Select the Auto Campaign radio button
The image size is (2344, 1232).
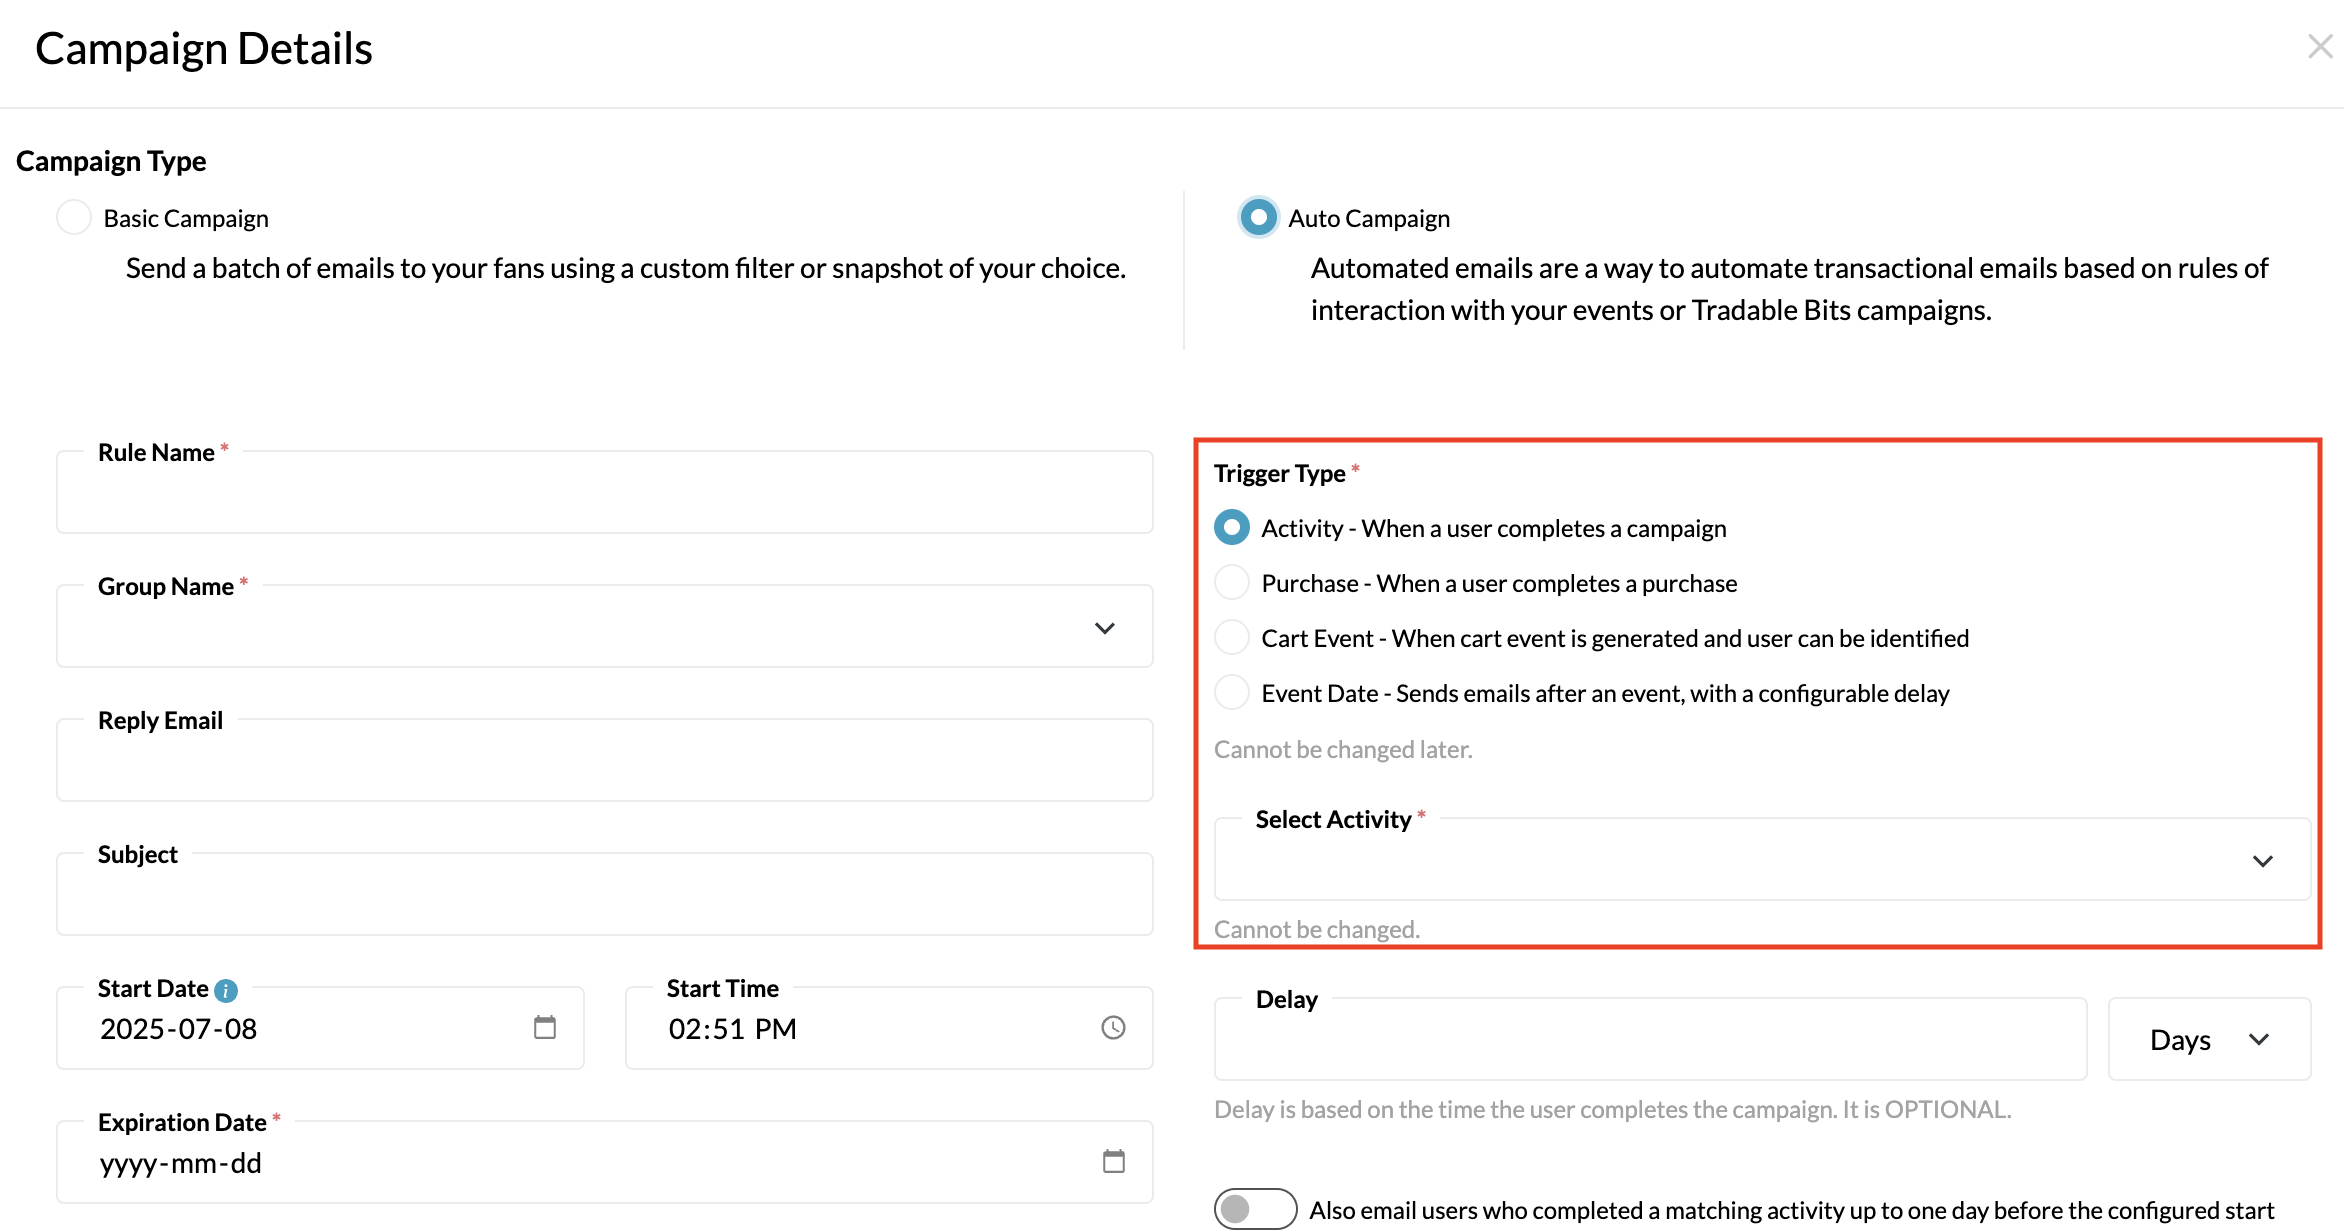[1258, 217]
